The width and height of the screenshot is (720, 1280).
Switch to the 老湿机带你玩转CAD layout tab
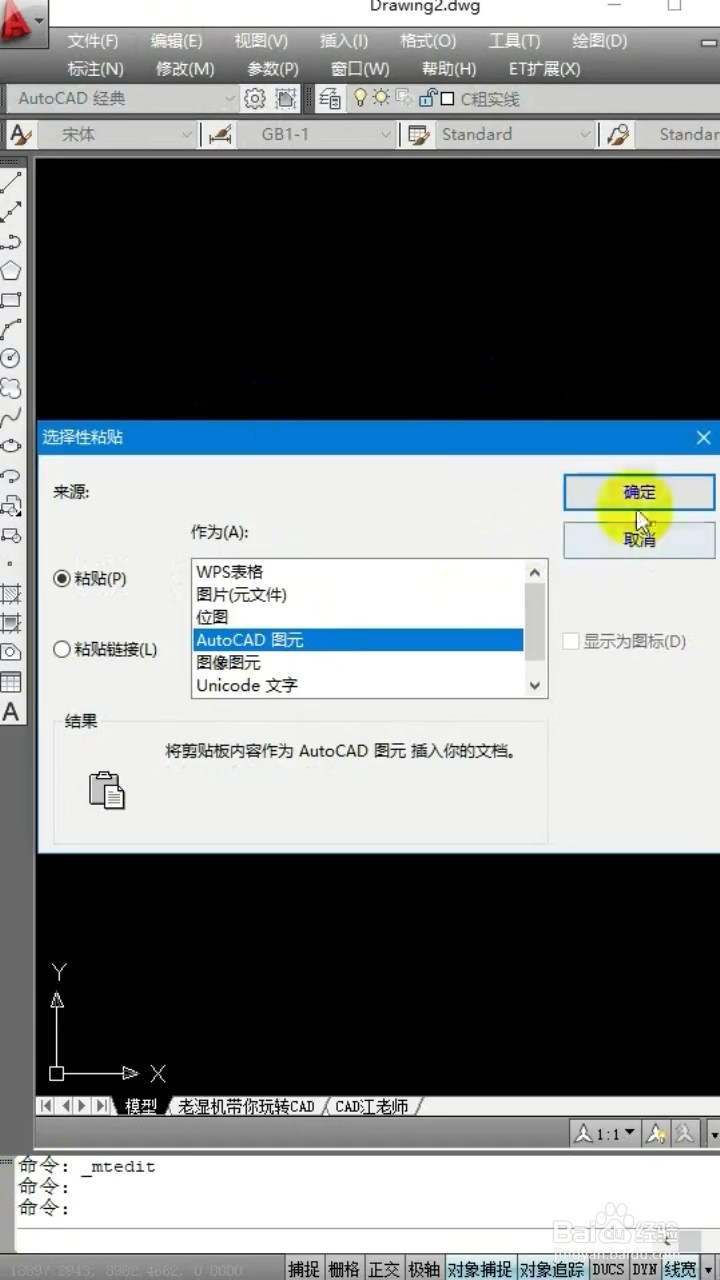(x=246, y=1106)
